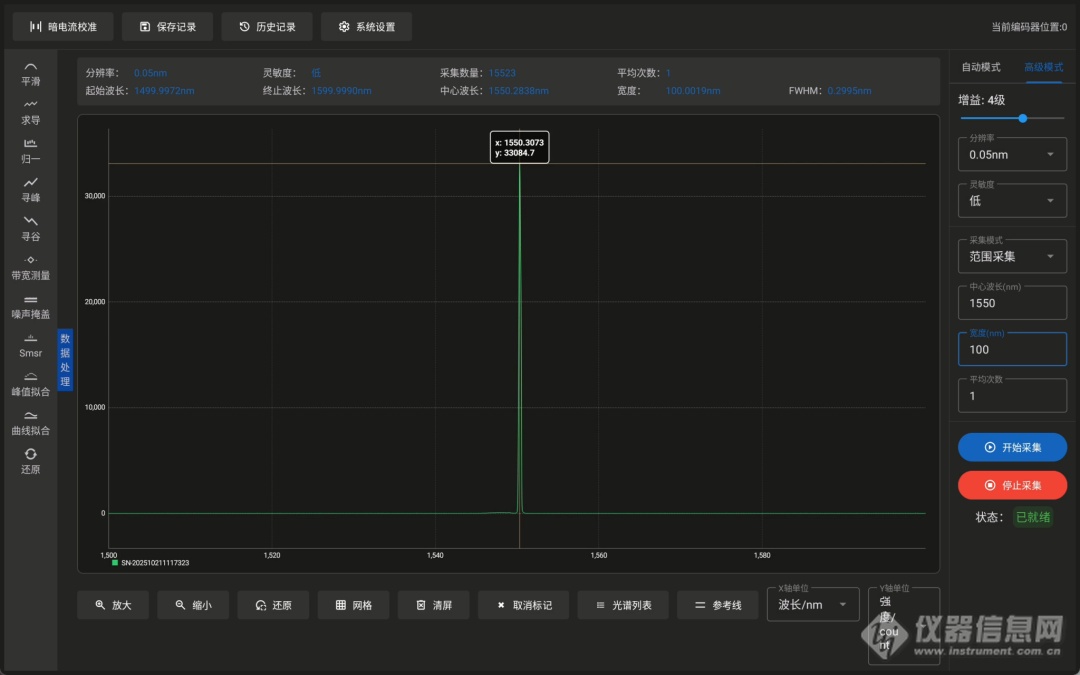Open the 分辨率 0.05nm dropdown
Image resolution: width=1080 pixels, height=675 pixels.
click(x=1012, y=154)
